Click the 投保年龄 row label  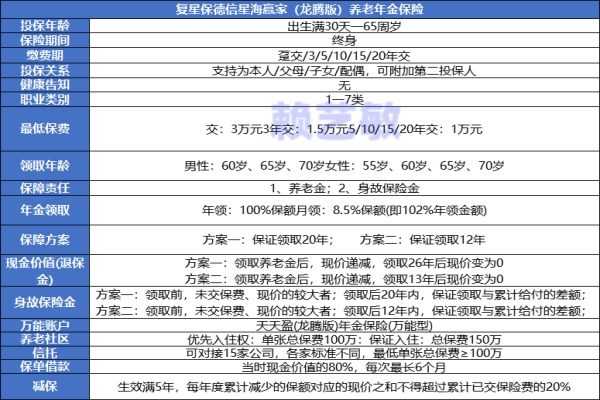point(45,26)
